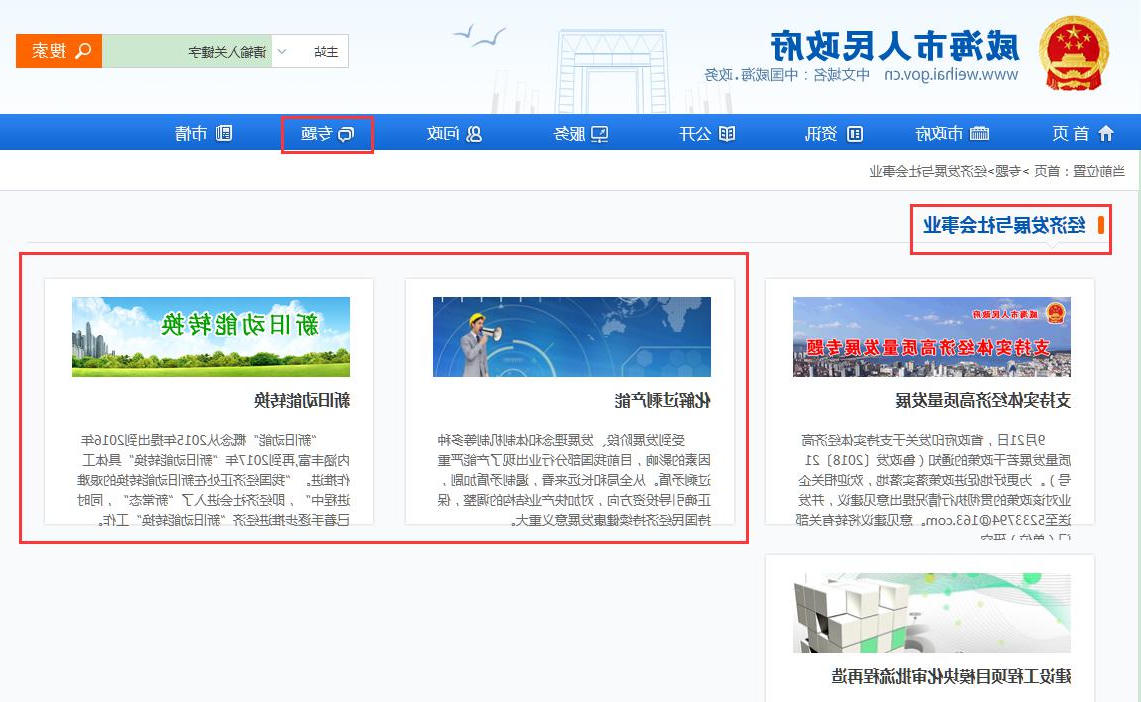The height and width of the screenshot is (702, 1141).
Task: Click the building icon beside 市政府
Action: [979, 133]
